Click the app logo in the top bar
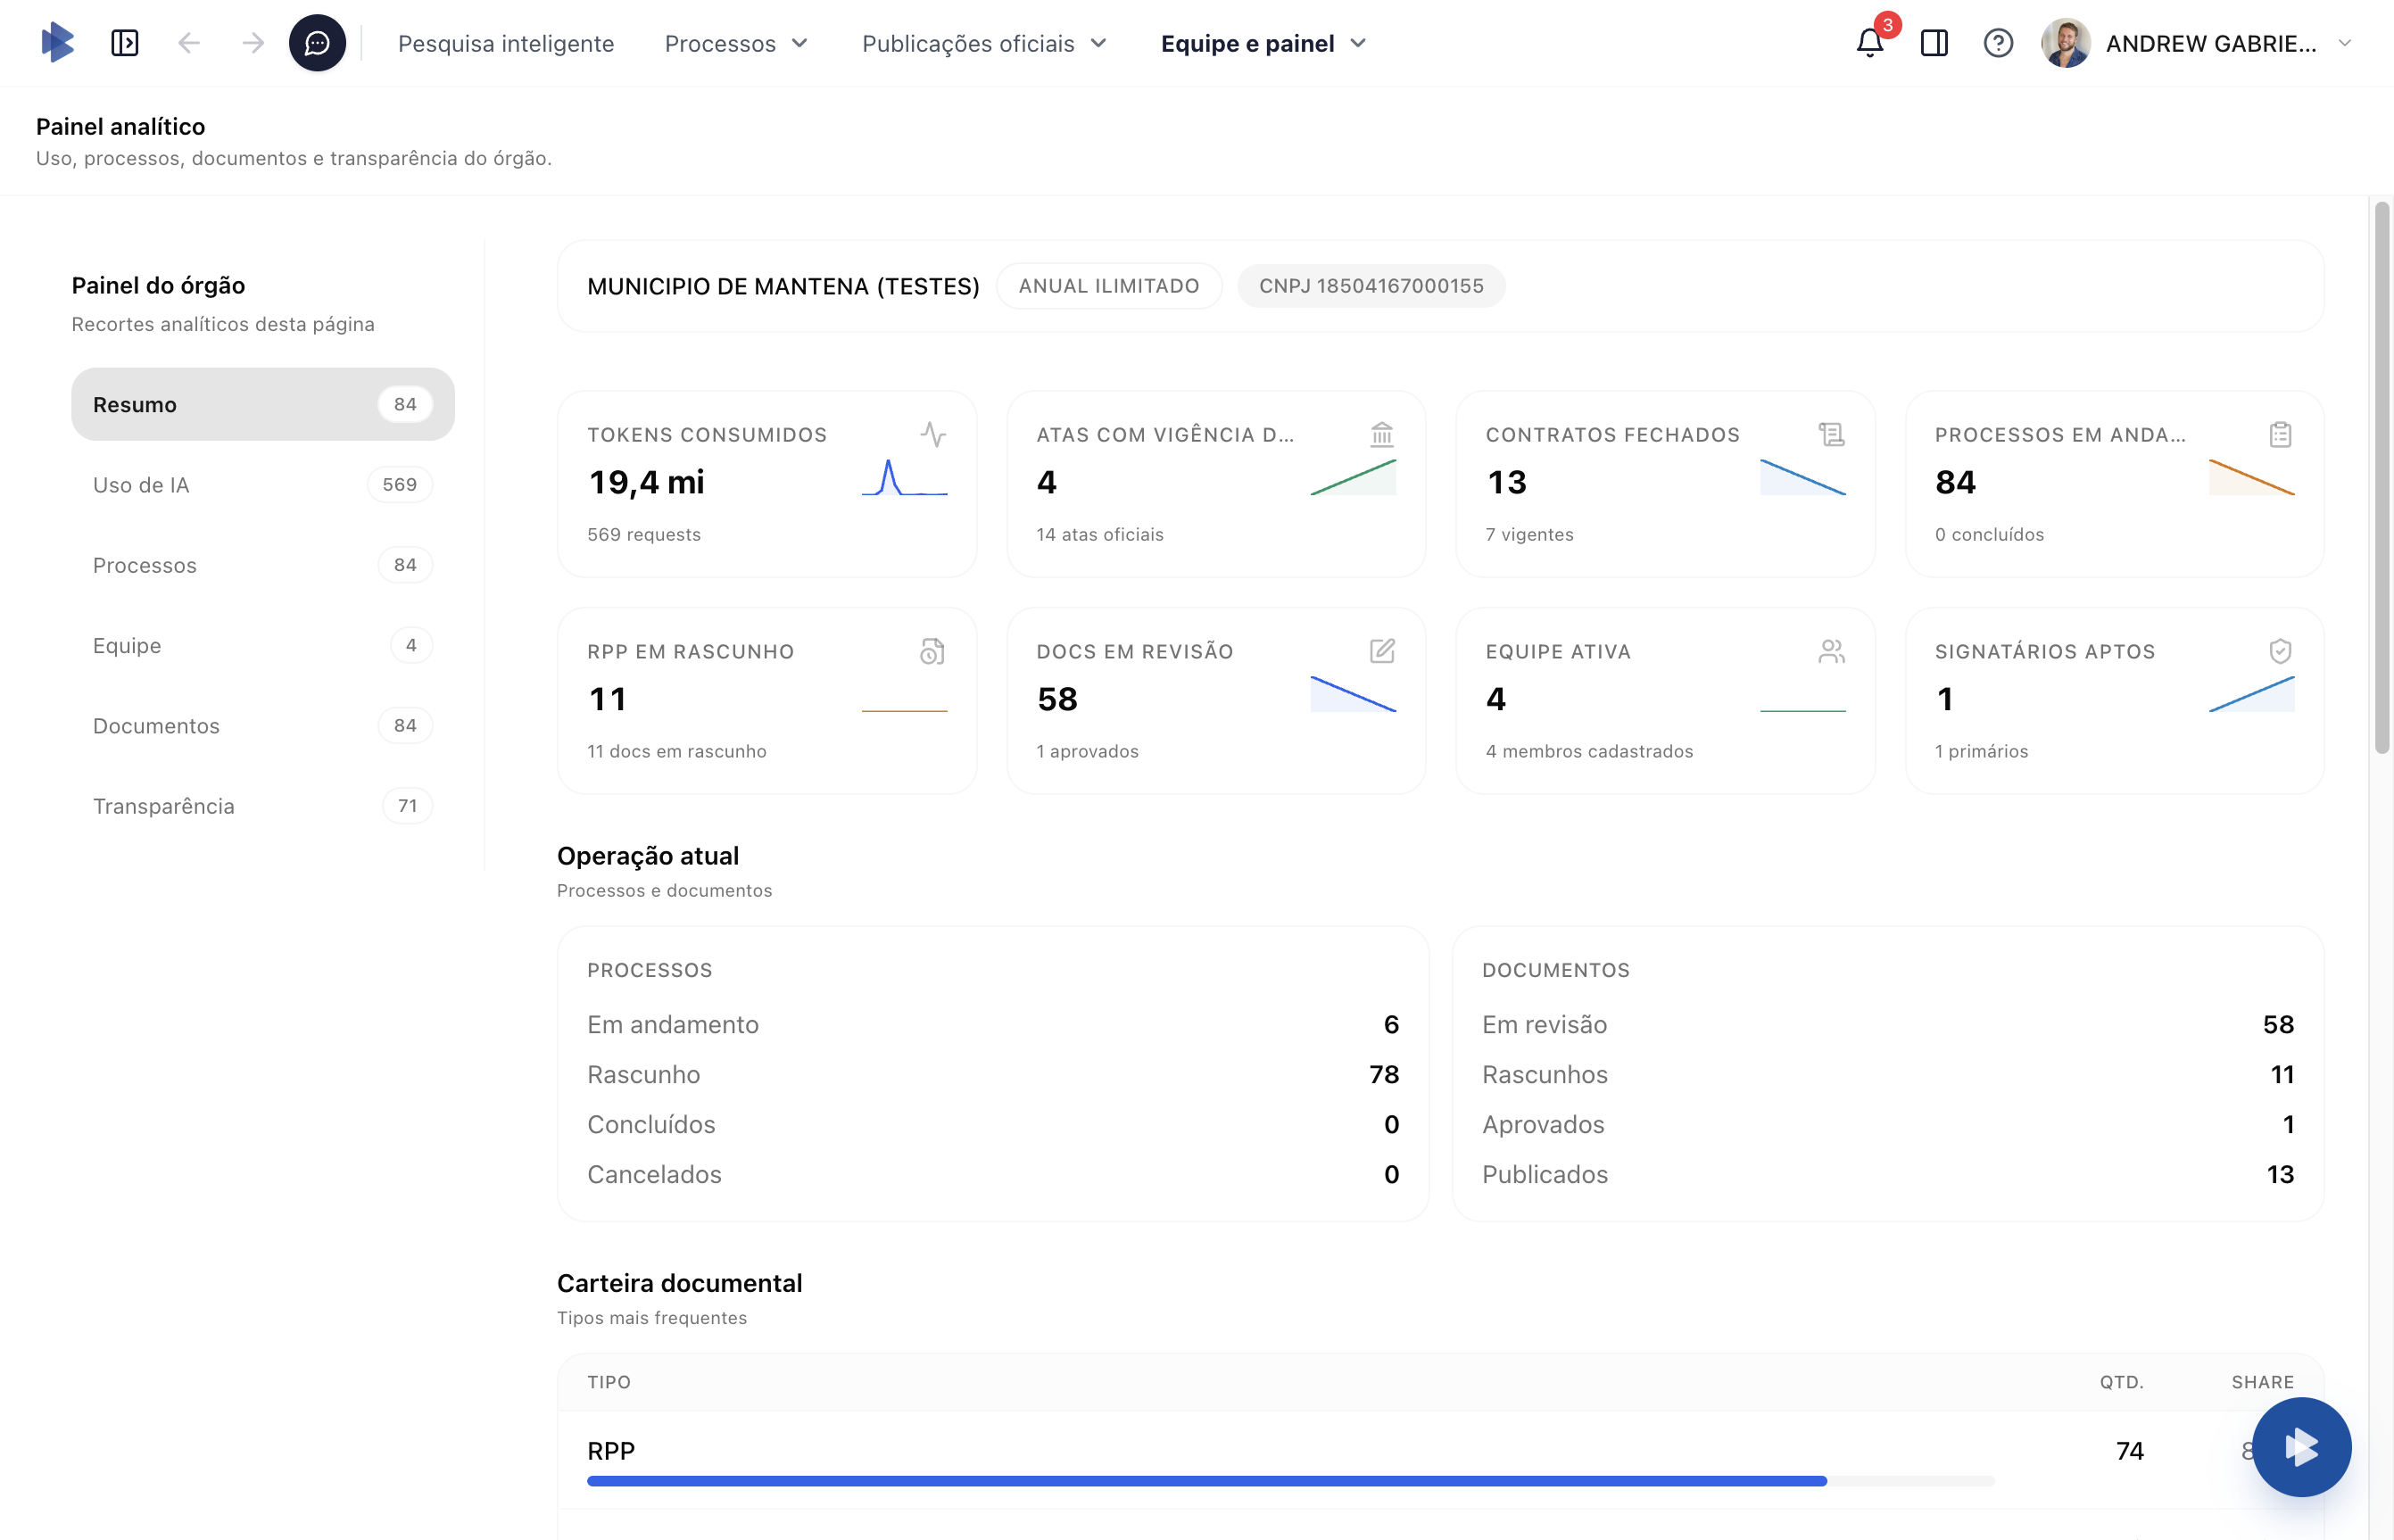The image size is (2394, 1540). (x=58, y=43)
